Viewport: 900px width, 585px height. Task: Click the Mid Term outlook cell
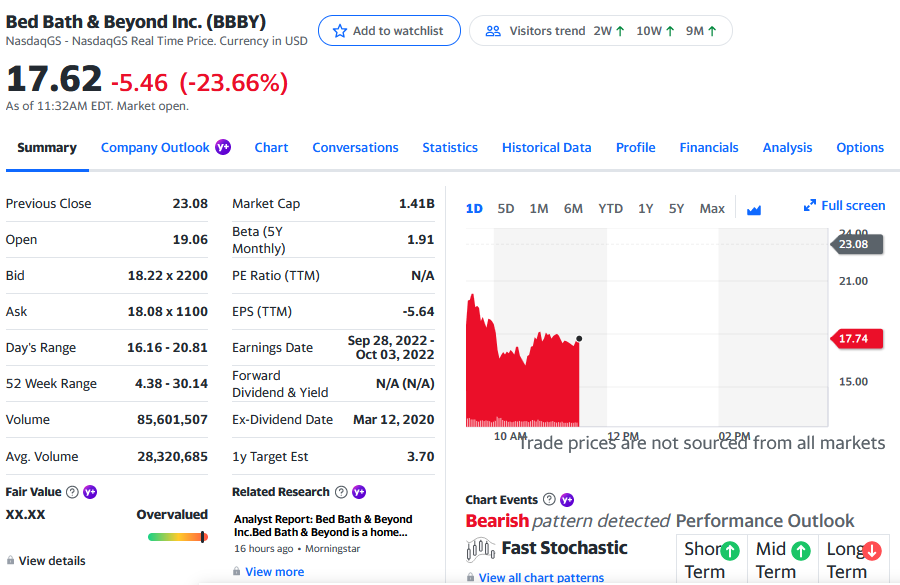tap(783, 560)
